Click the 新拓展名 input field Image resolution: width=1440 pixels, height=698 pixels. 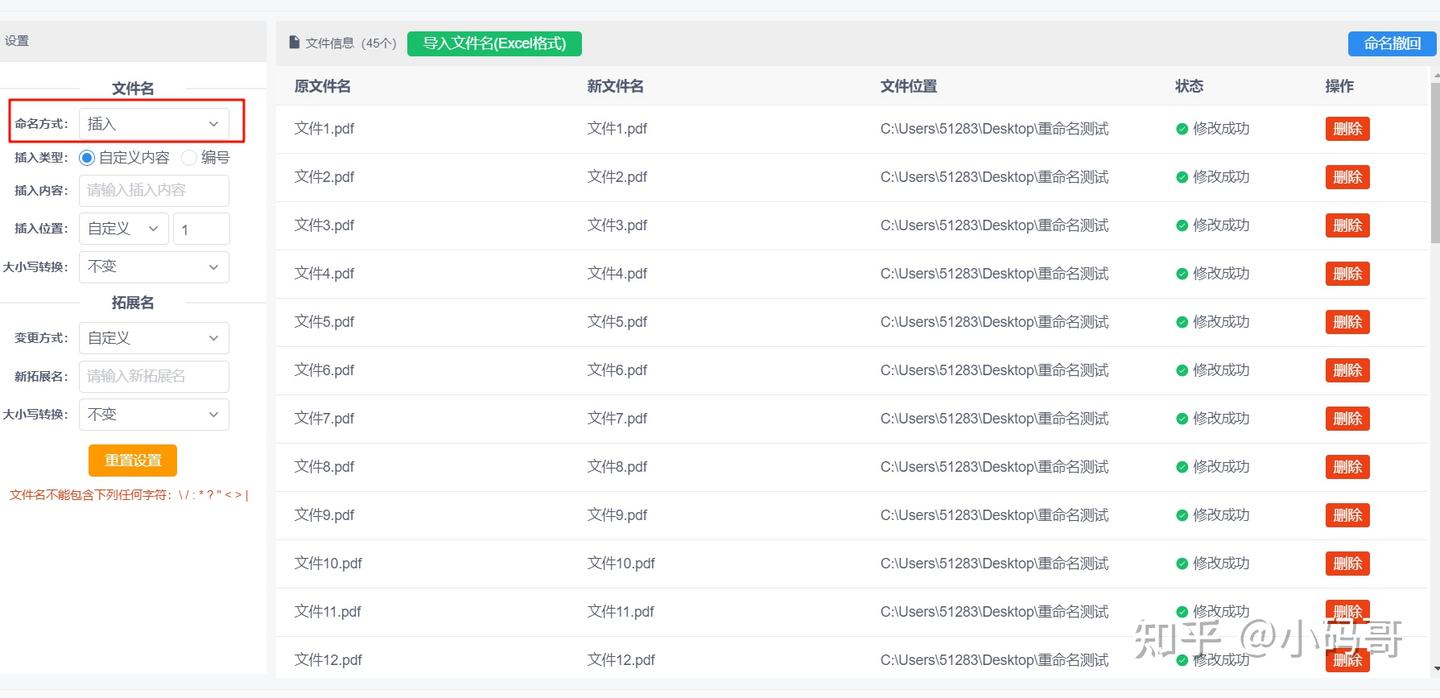(x=153, y=376)
